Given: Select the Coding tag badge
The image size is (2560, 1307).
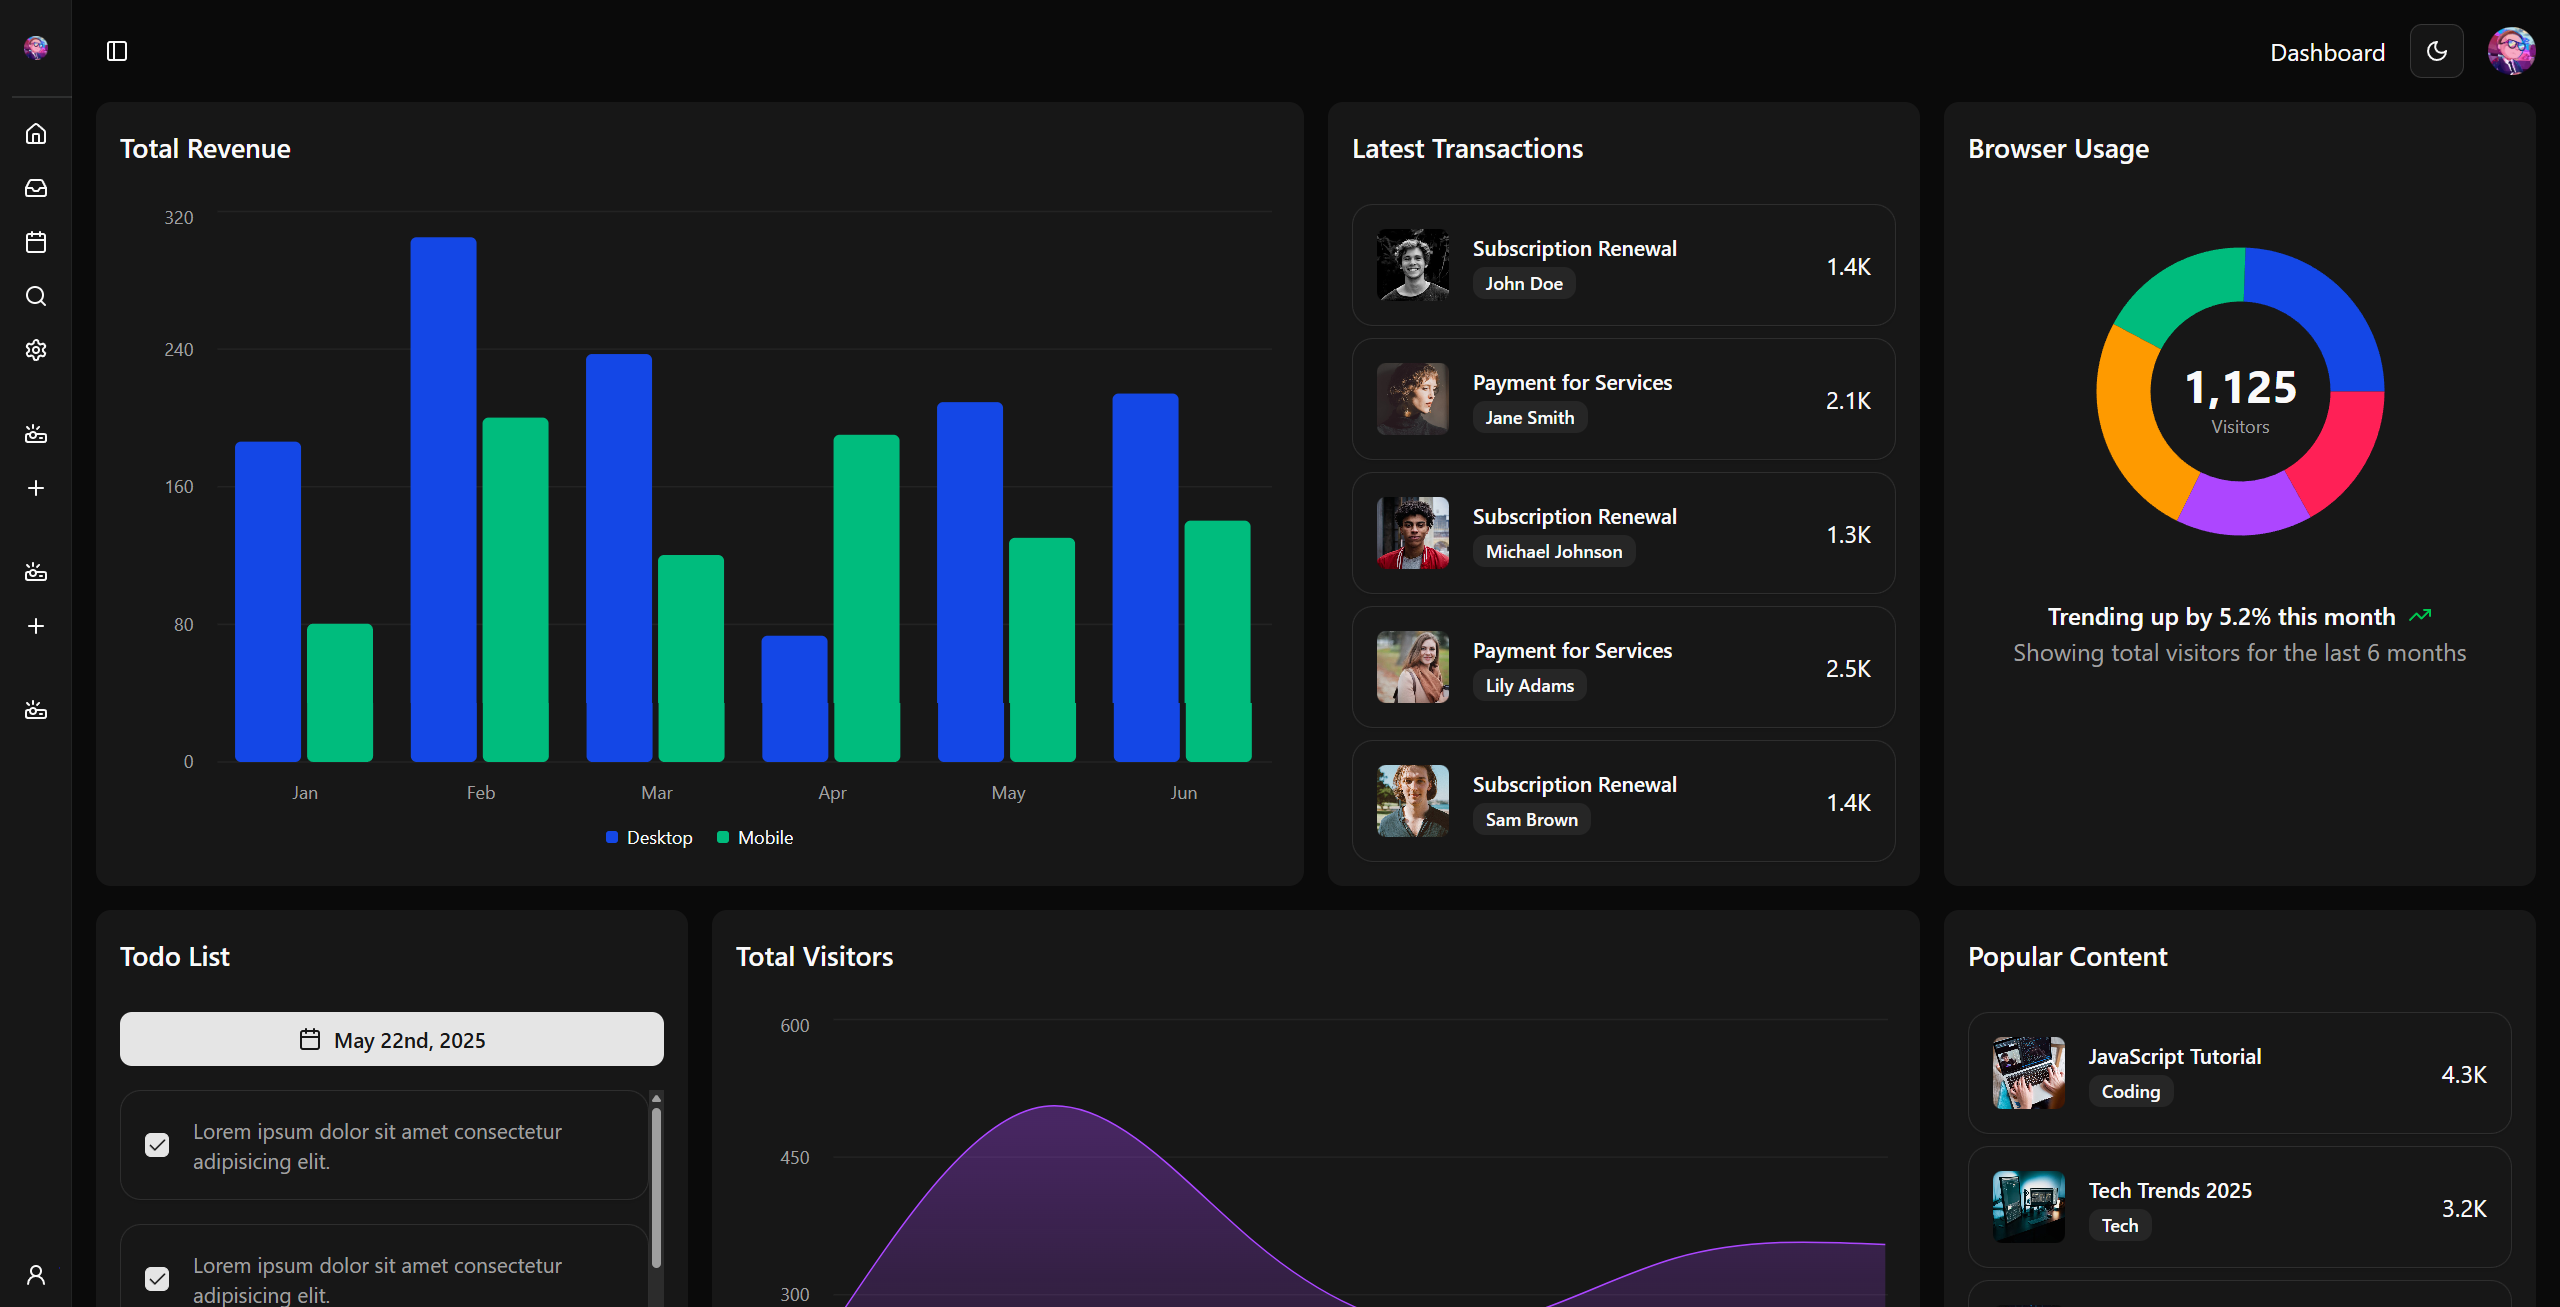Looking at the screenshot, I should pos(2131,1091).
